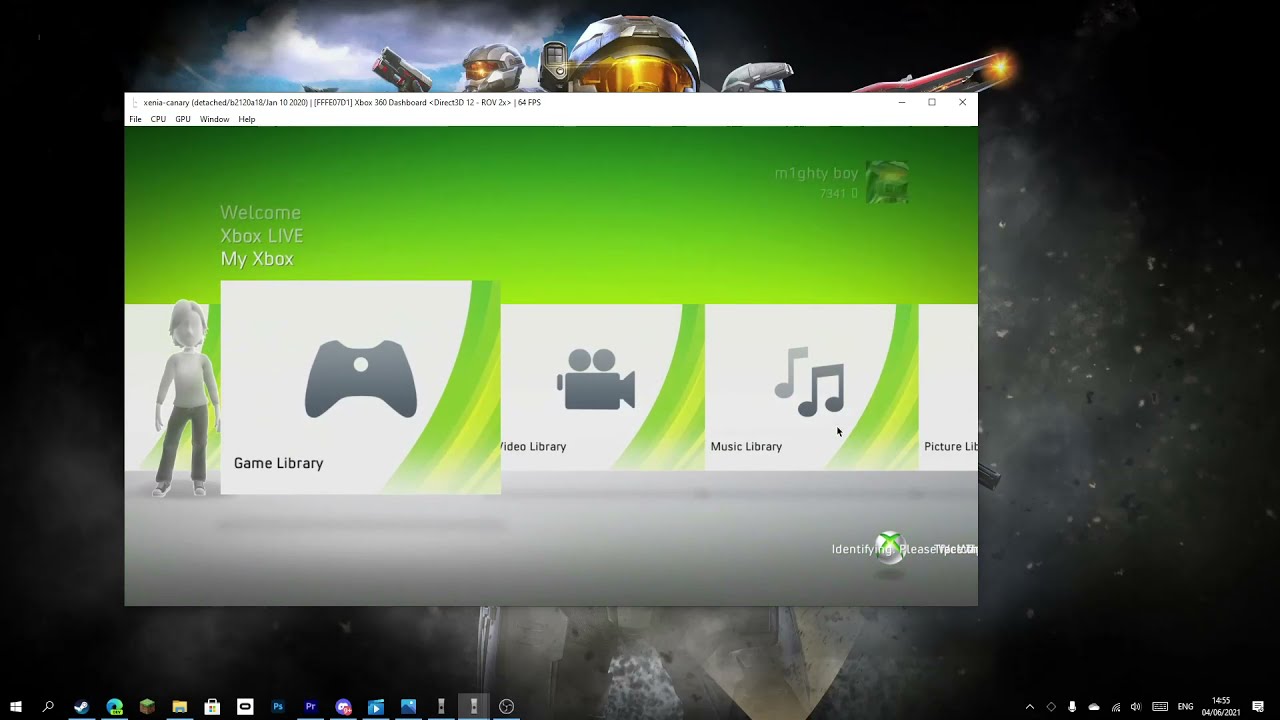Select the avatar figure
This screenshot has height=720, width=1280.
point(186,397)
